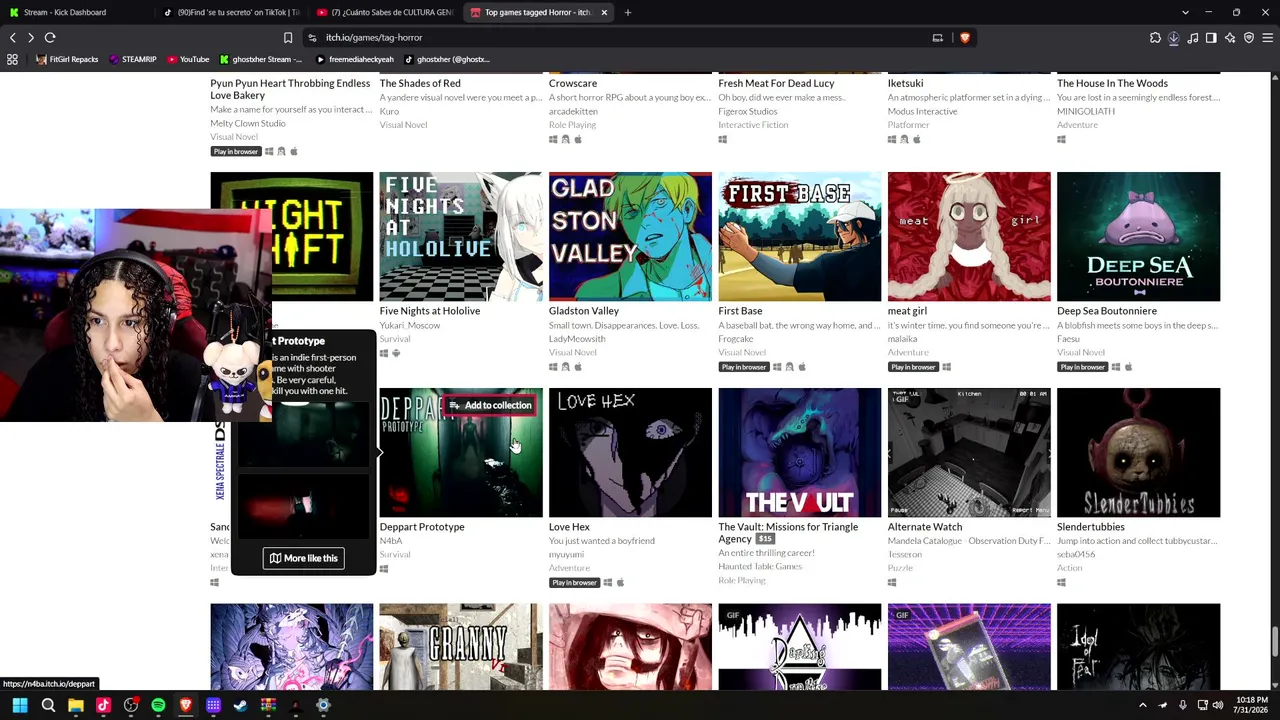Open the Gladston Valley cover image
1280x720 pixels.
pos(630,236)
